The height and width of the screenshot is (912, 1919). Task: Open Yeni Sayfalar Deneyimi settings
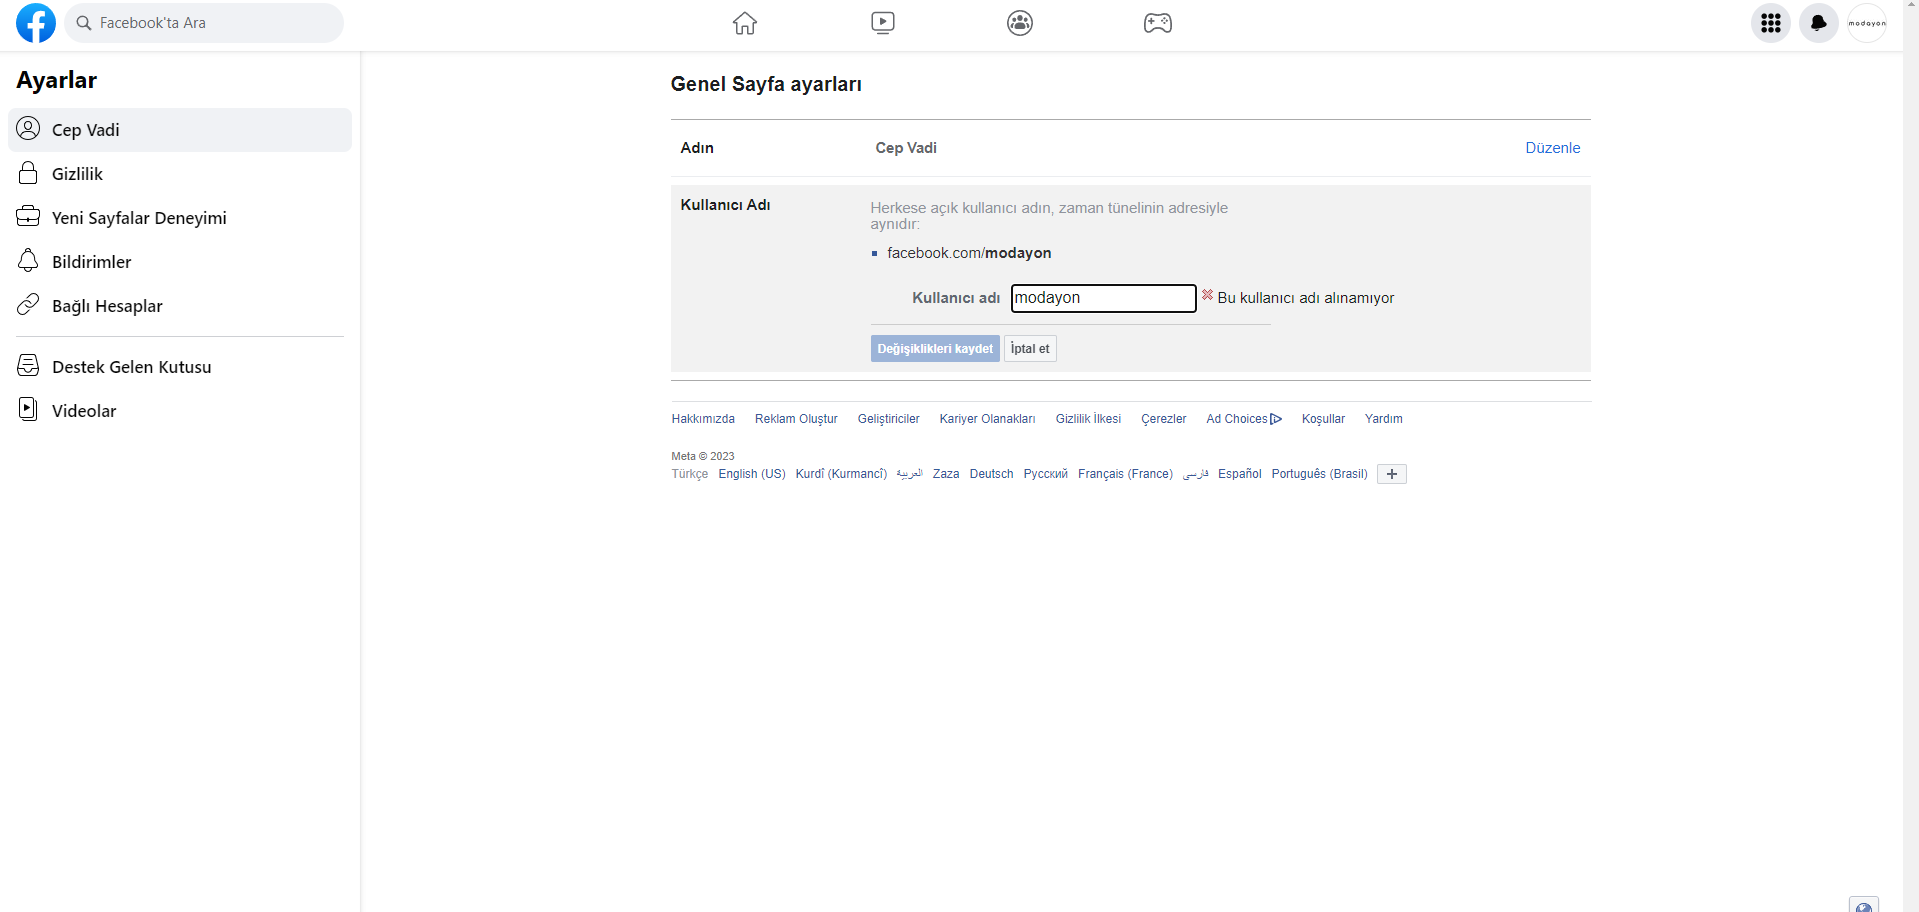point(139,217)
